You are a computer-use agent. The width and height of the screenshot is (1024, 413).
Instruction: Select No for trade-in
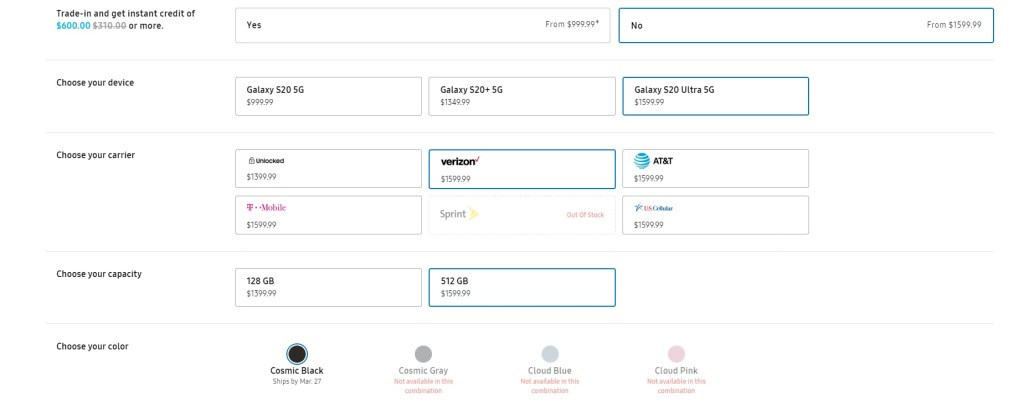806,25
